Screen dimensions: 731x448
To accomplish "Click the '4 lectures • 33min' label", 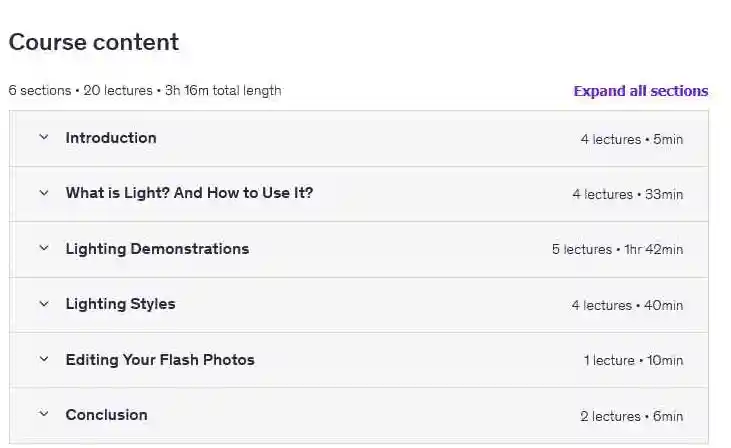I will 627,194.
